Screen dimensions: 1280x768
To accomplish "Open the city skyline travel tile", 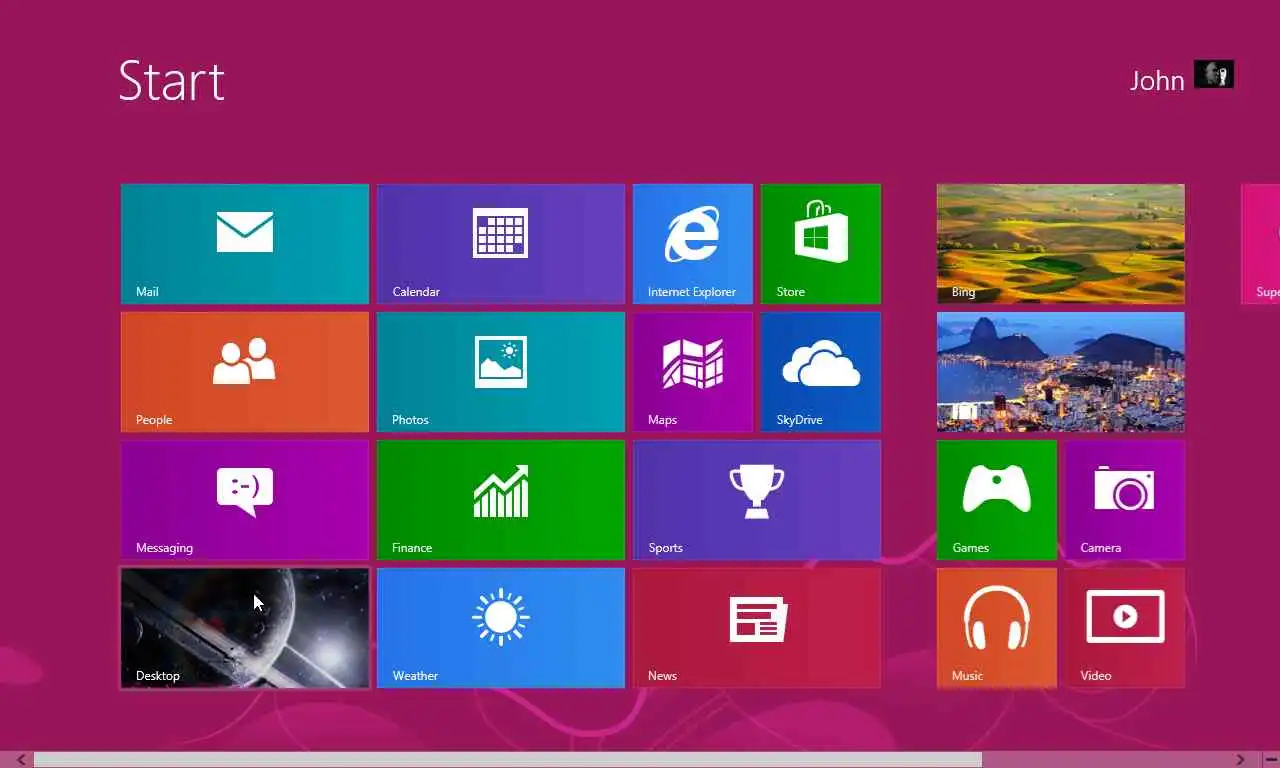I will pyautogui.click(x=1061, y=372).
